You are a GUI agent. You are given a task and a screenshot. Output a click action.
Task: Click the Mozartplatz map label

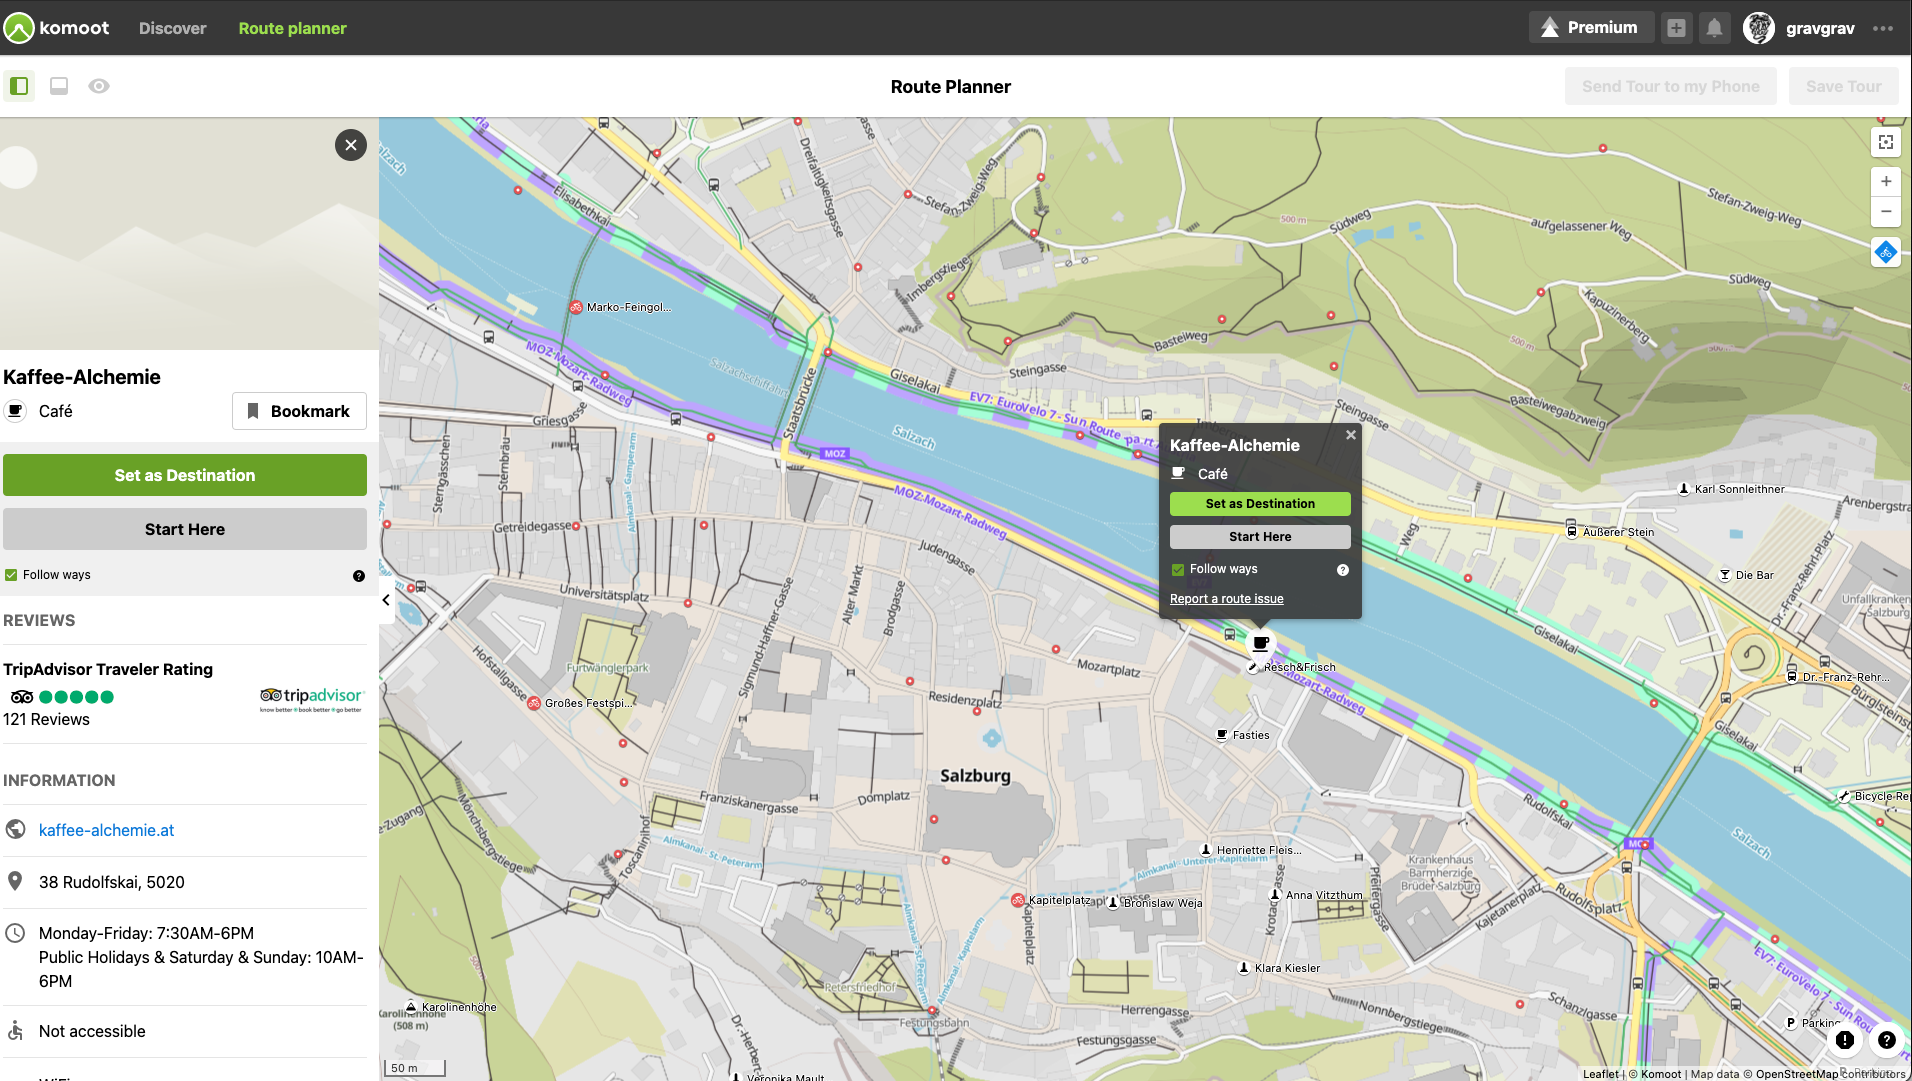1108,668
